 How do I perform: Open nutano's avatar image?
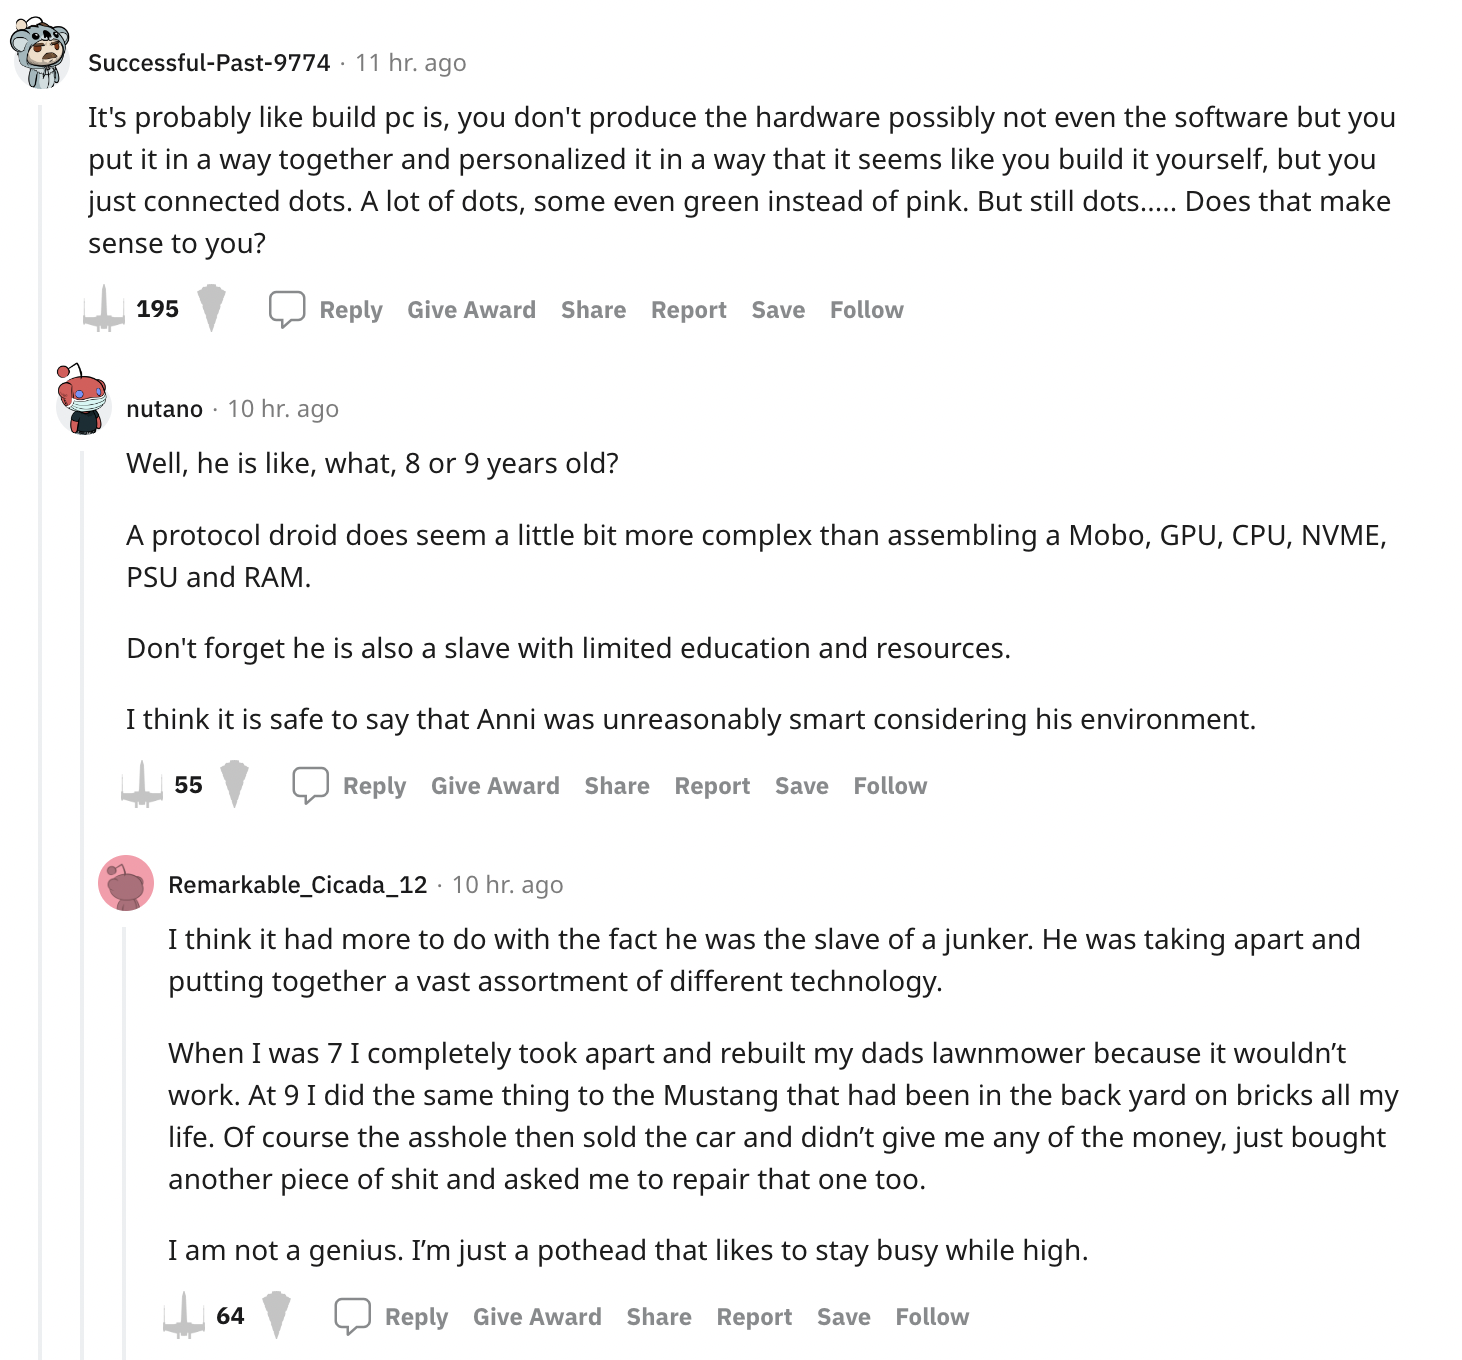(x=82, y=399)
